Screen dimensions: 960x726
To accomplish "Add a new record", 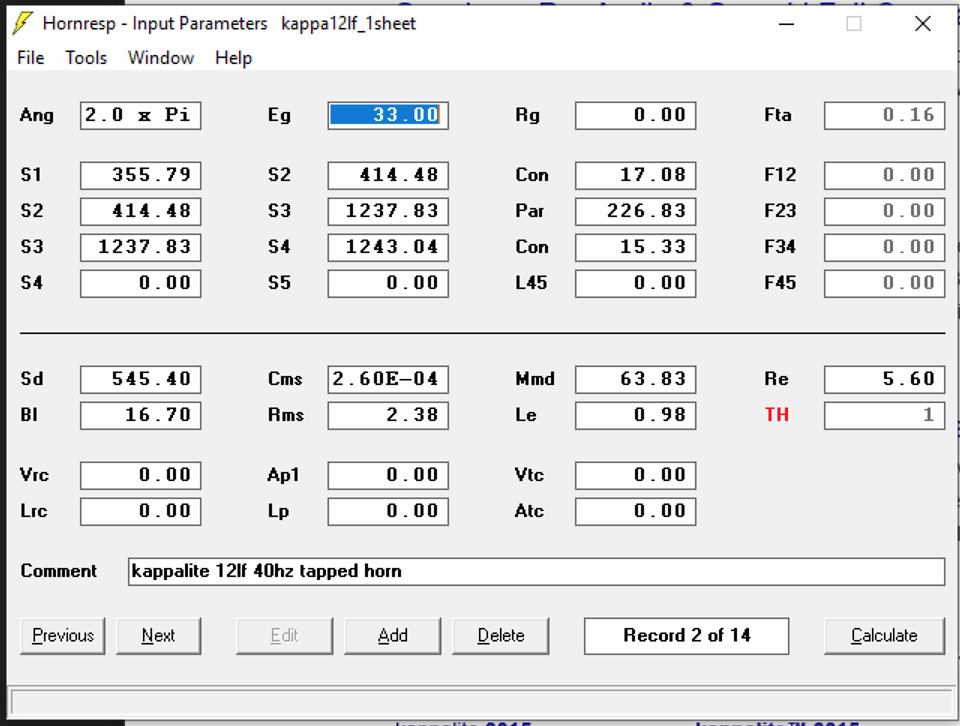I will (392, 636).
